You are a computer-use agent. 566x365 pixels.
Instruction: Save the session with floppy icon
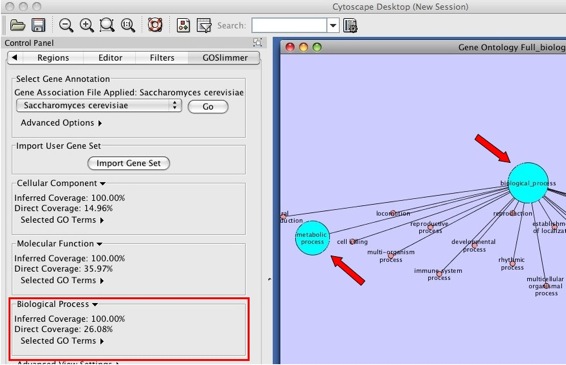(38, 25)
